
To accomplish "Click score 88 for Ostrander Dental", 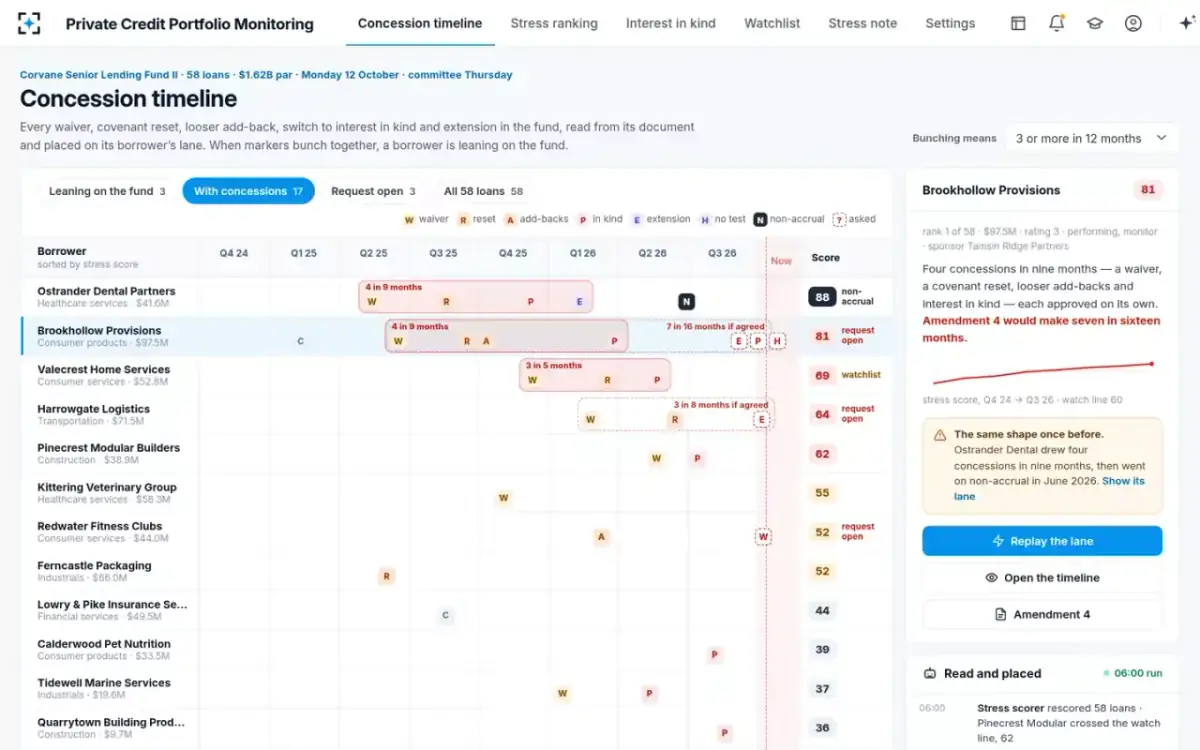I will pyautogui.click(x=822, y=297).
